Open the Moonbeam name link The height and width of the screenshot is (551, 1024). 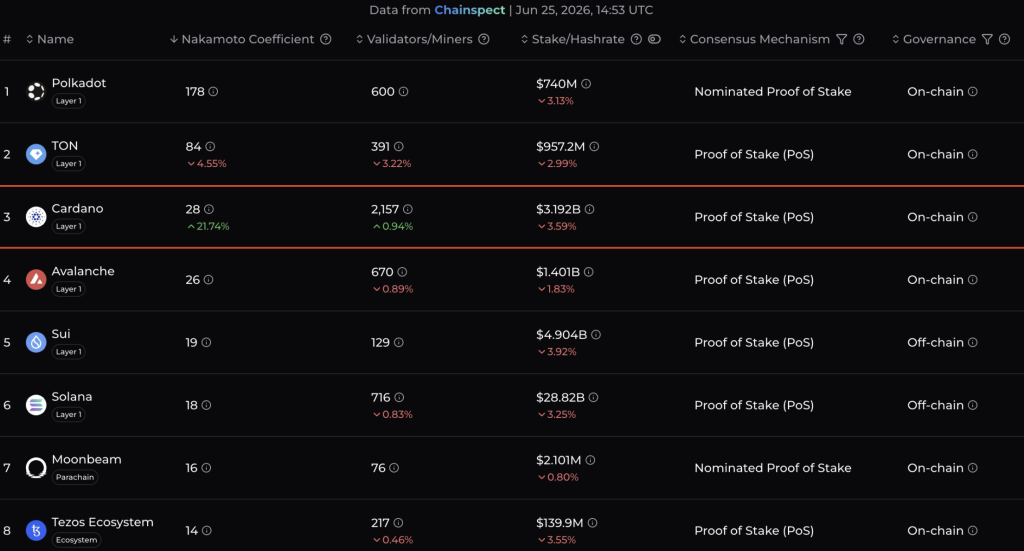(x=86, y=459)
